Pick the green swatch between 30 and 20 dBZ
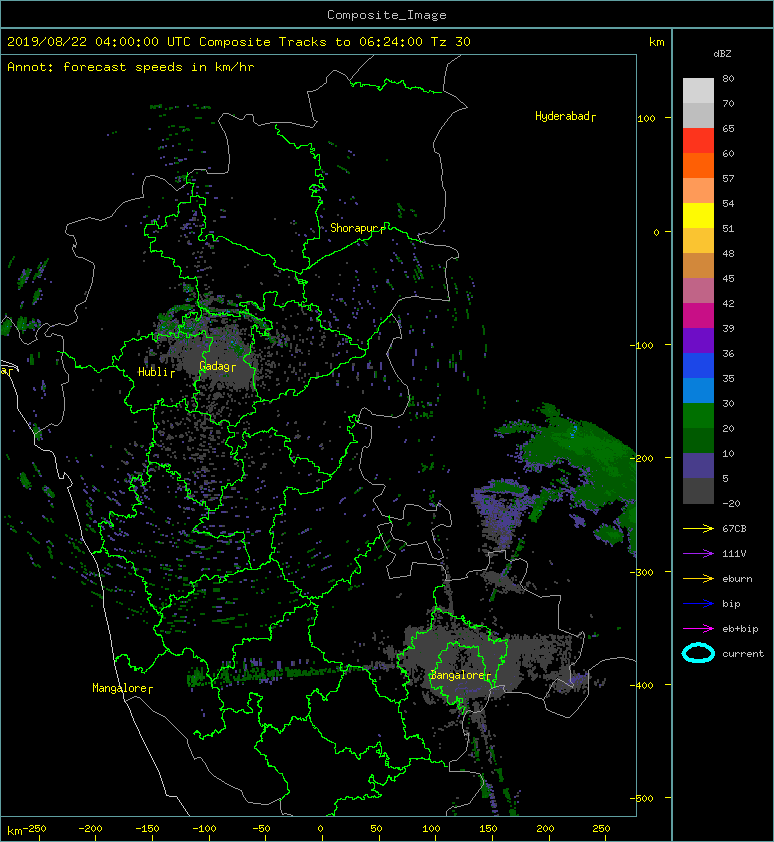774x842 pixels. pos(698,415)
